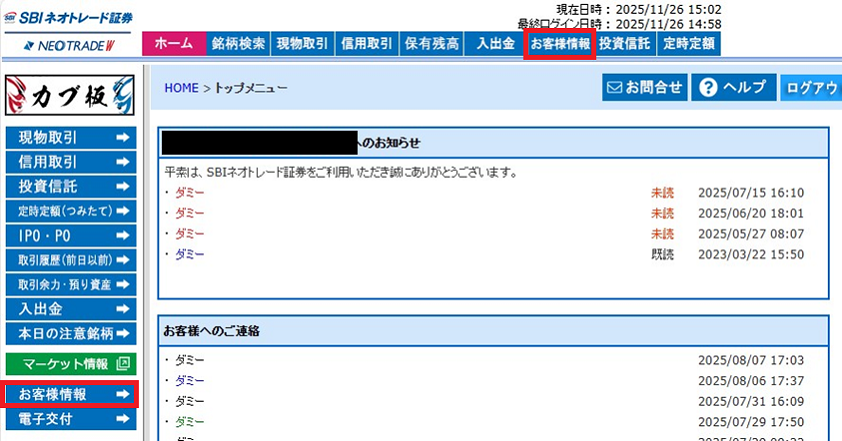Open お客様情報 in the left sidebar

pyautogui.click(x=70, y=395)
